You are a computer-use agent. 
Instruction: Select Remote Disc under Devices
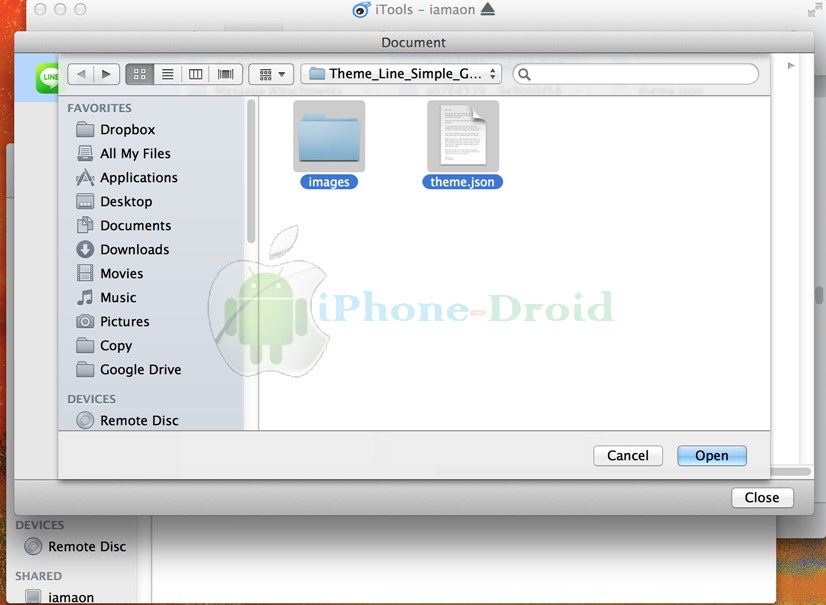tap(139, 420)
